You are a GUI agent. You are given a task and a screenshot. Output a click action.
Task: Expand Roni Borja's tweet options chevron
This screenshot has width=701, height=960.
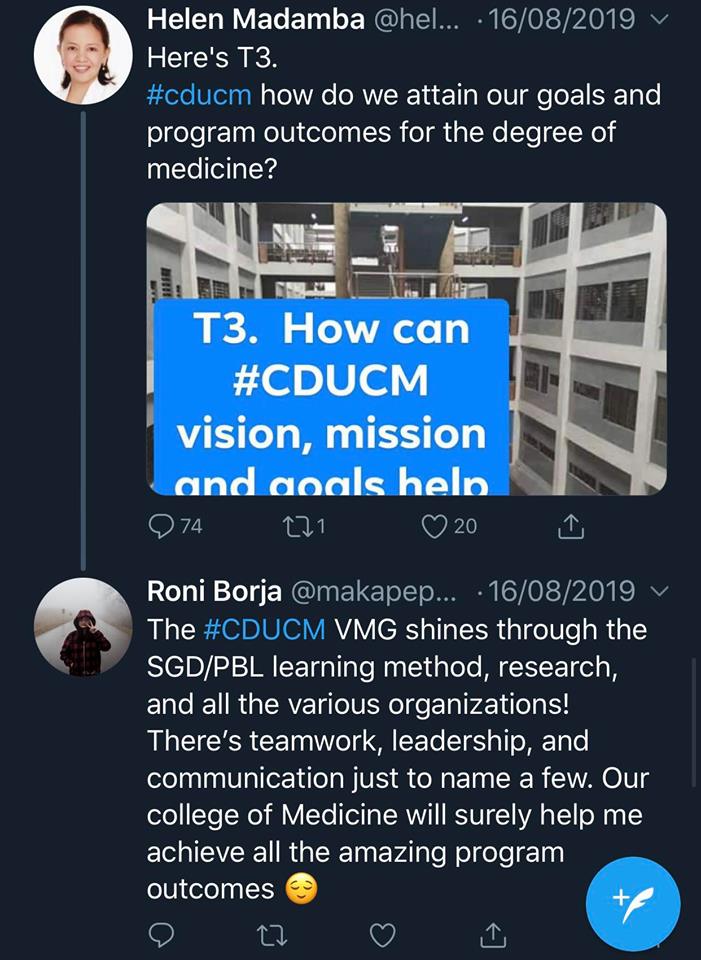[657, 592]
